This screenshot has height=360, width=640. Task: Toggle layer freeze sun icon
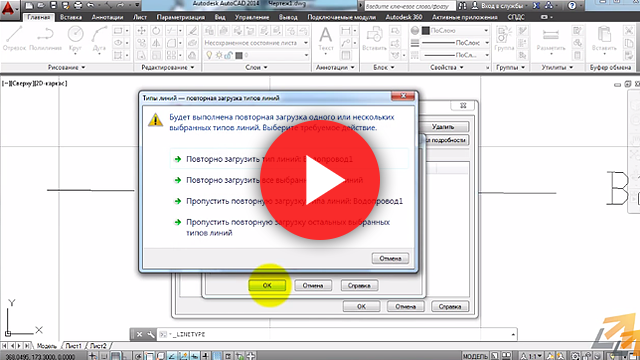[x=219, y=55]
